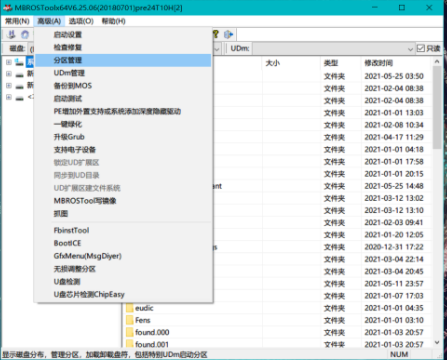Toggle the 只读 read-only checkbox

421,48
